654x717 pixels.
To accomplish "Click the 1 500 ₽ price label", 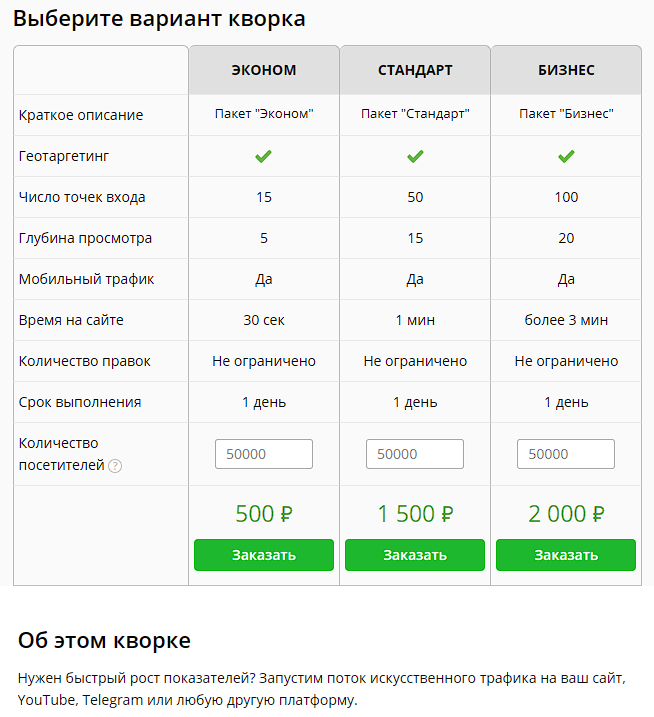I will pyautogui.click(x=415, y=514).
